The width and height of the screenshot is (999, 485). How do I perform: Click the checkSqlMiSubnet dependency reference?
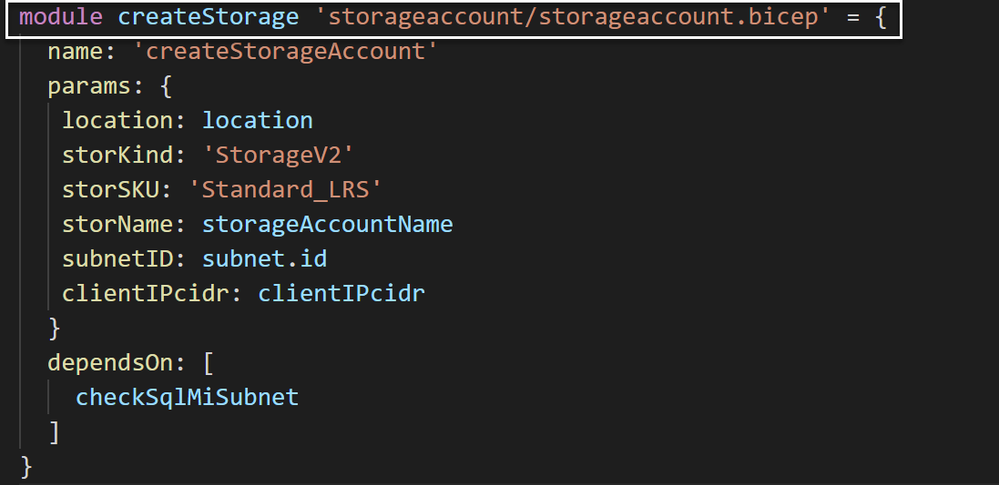coord(187,397)
